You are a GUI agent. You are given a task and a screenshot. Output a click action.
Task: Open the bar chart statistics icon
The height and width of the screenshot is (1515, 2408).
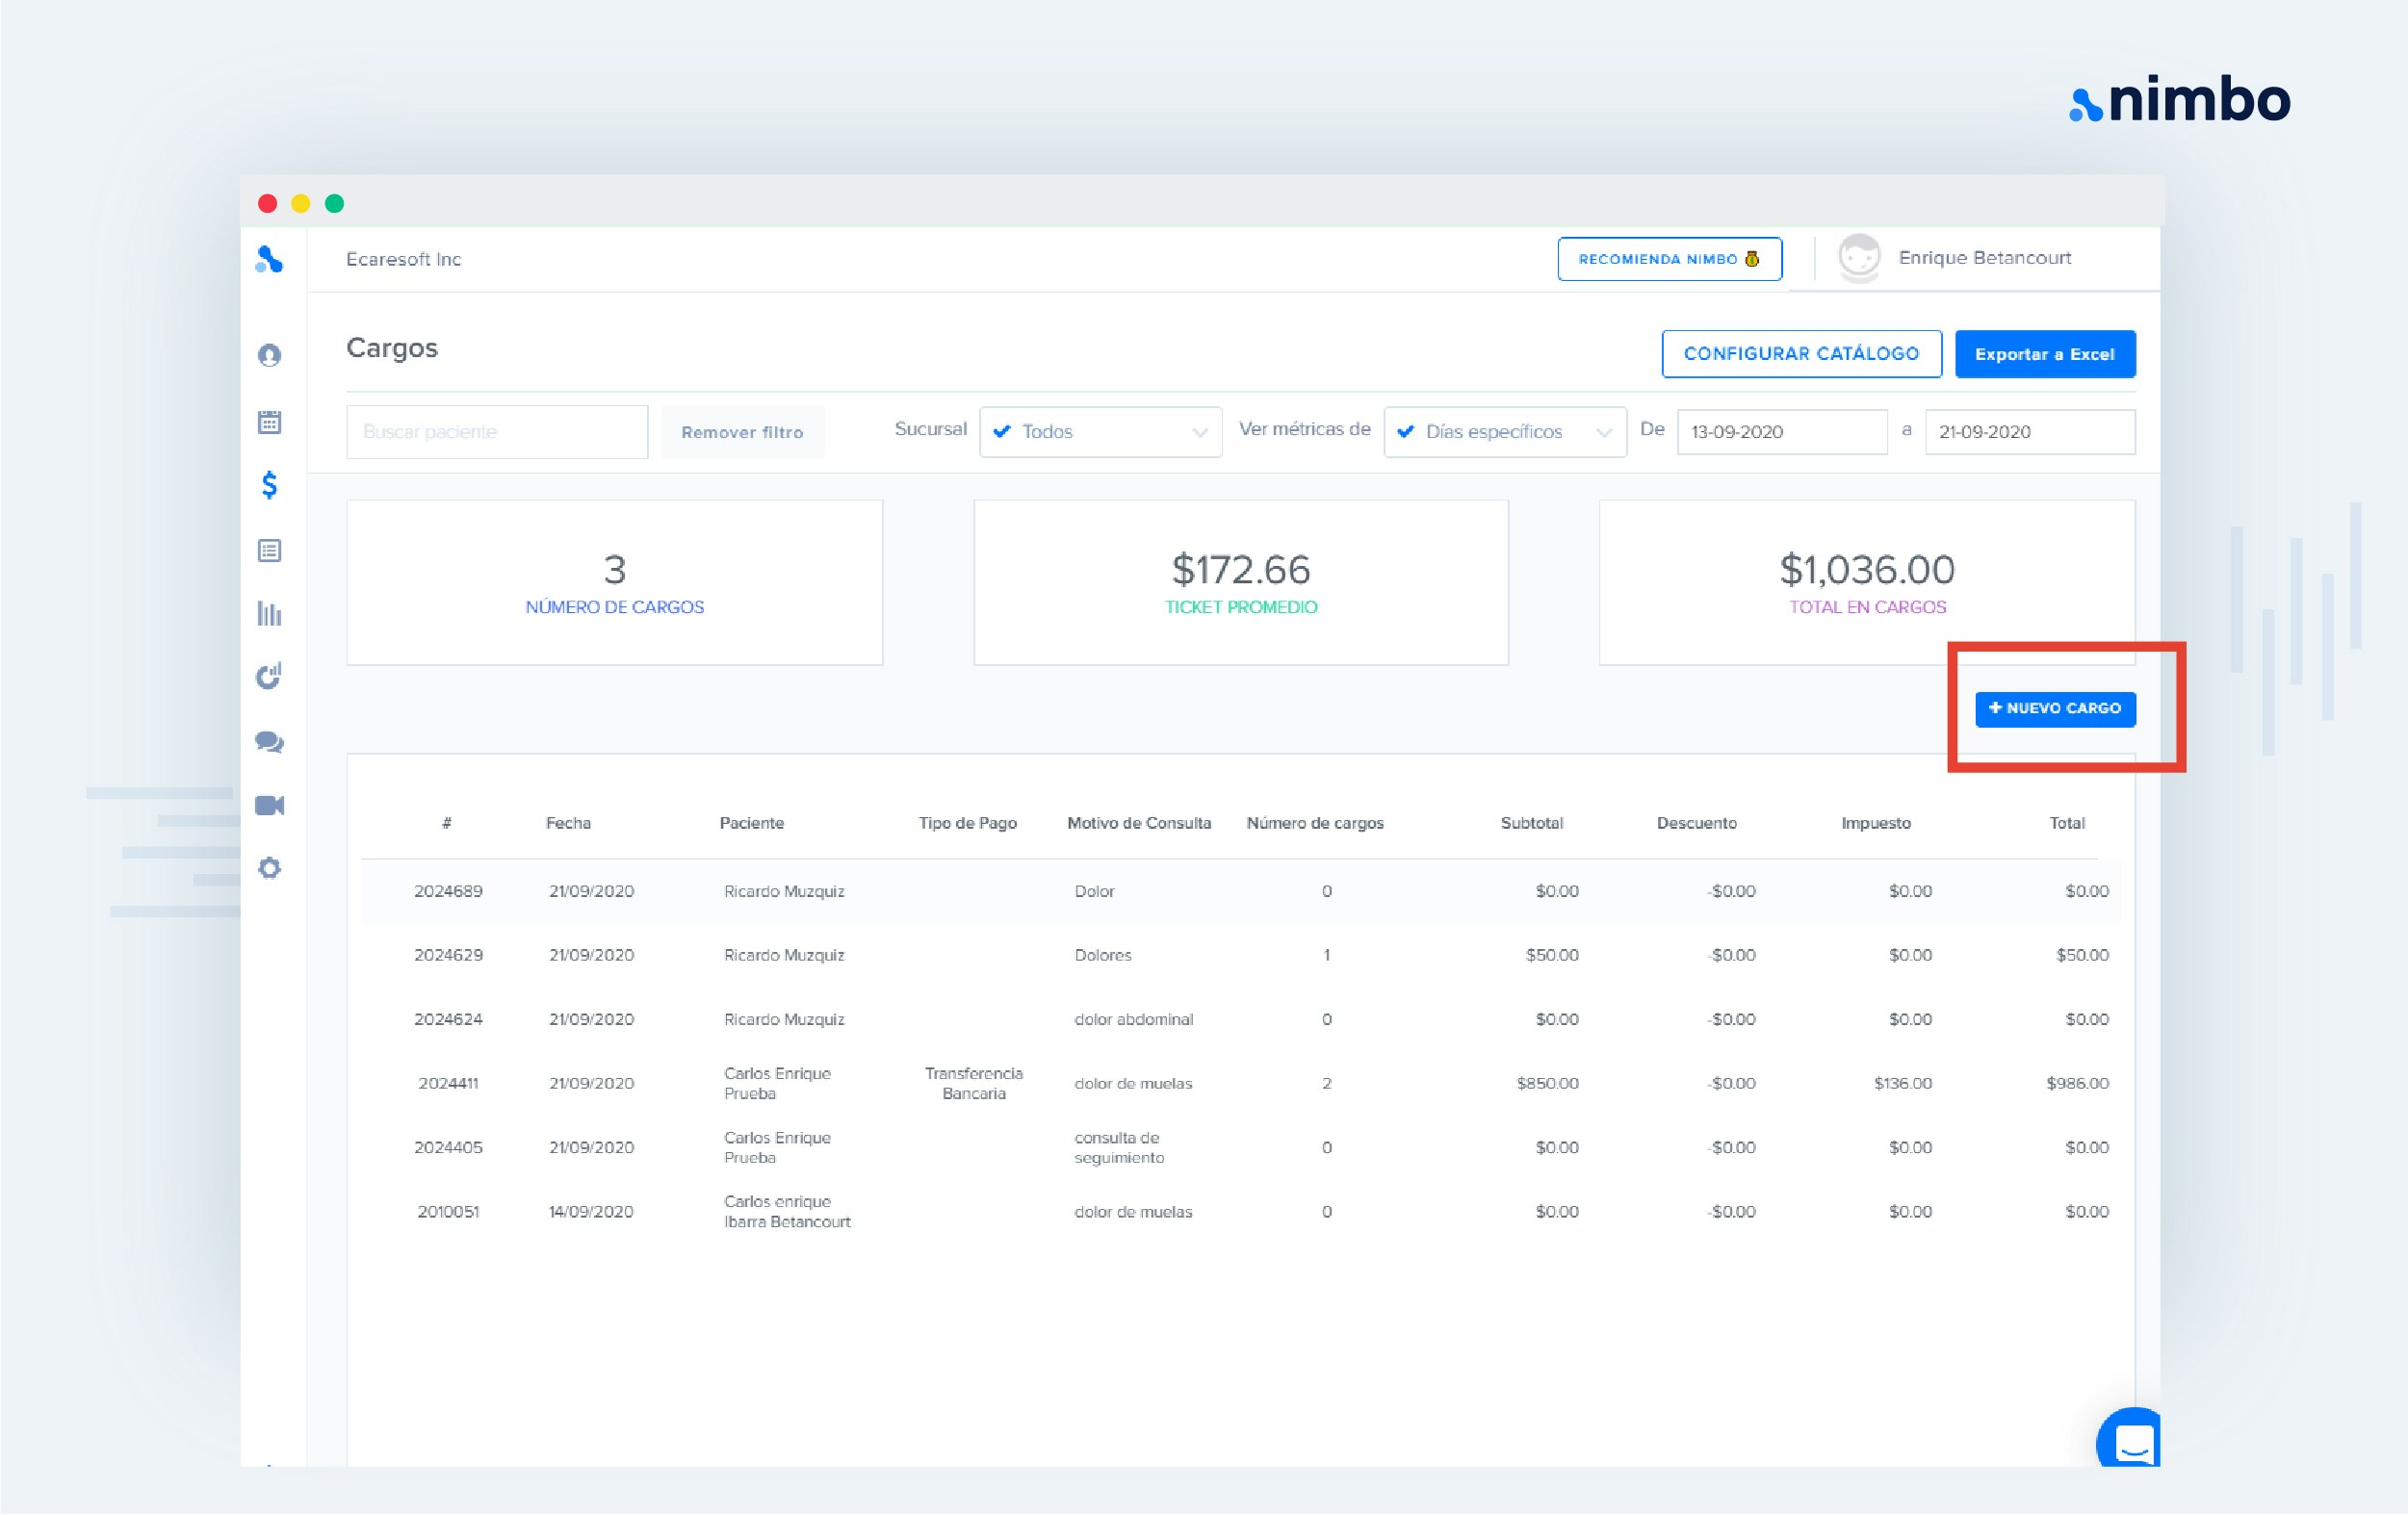coord(269,613)
